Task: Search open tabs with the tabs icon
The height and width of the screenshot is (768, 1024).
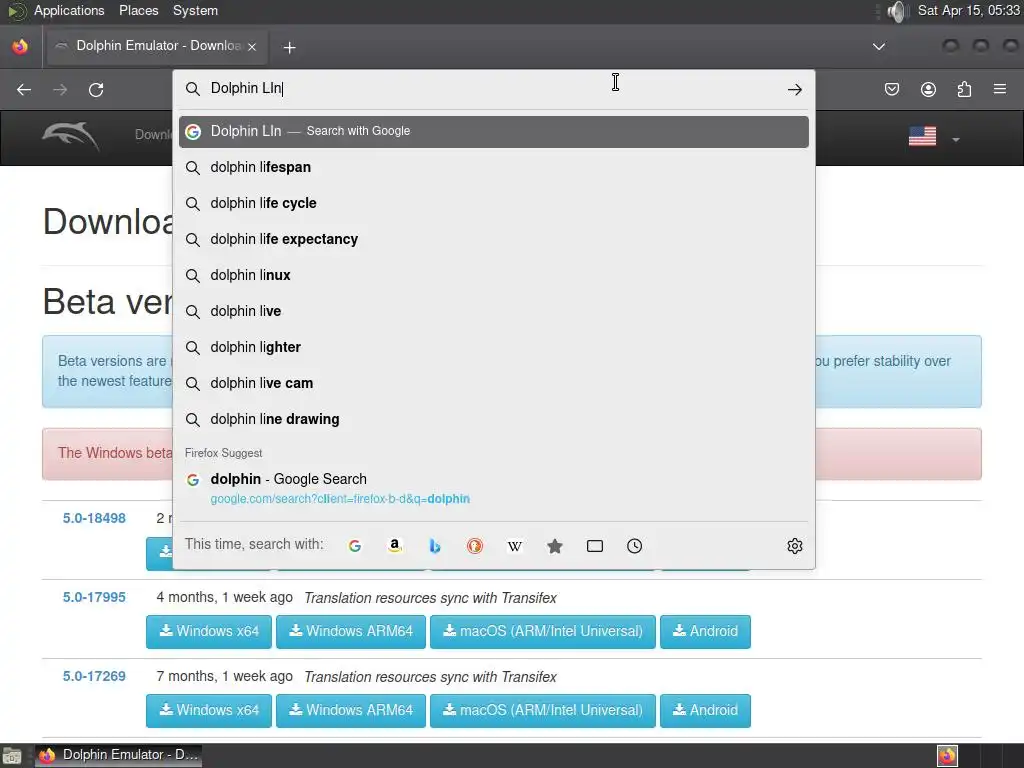Action: [x=595, y=546]
